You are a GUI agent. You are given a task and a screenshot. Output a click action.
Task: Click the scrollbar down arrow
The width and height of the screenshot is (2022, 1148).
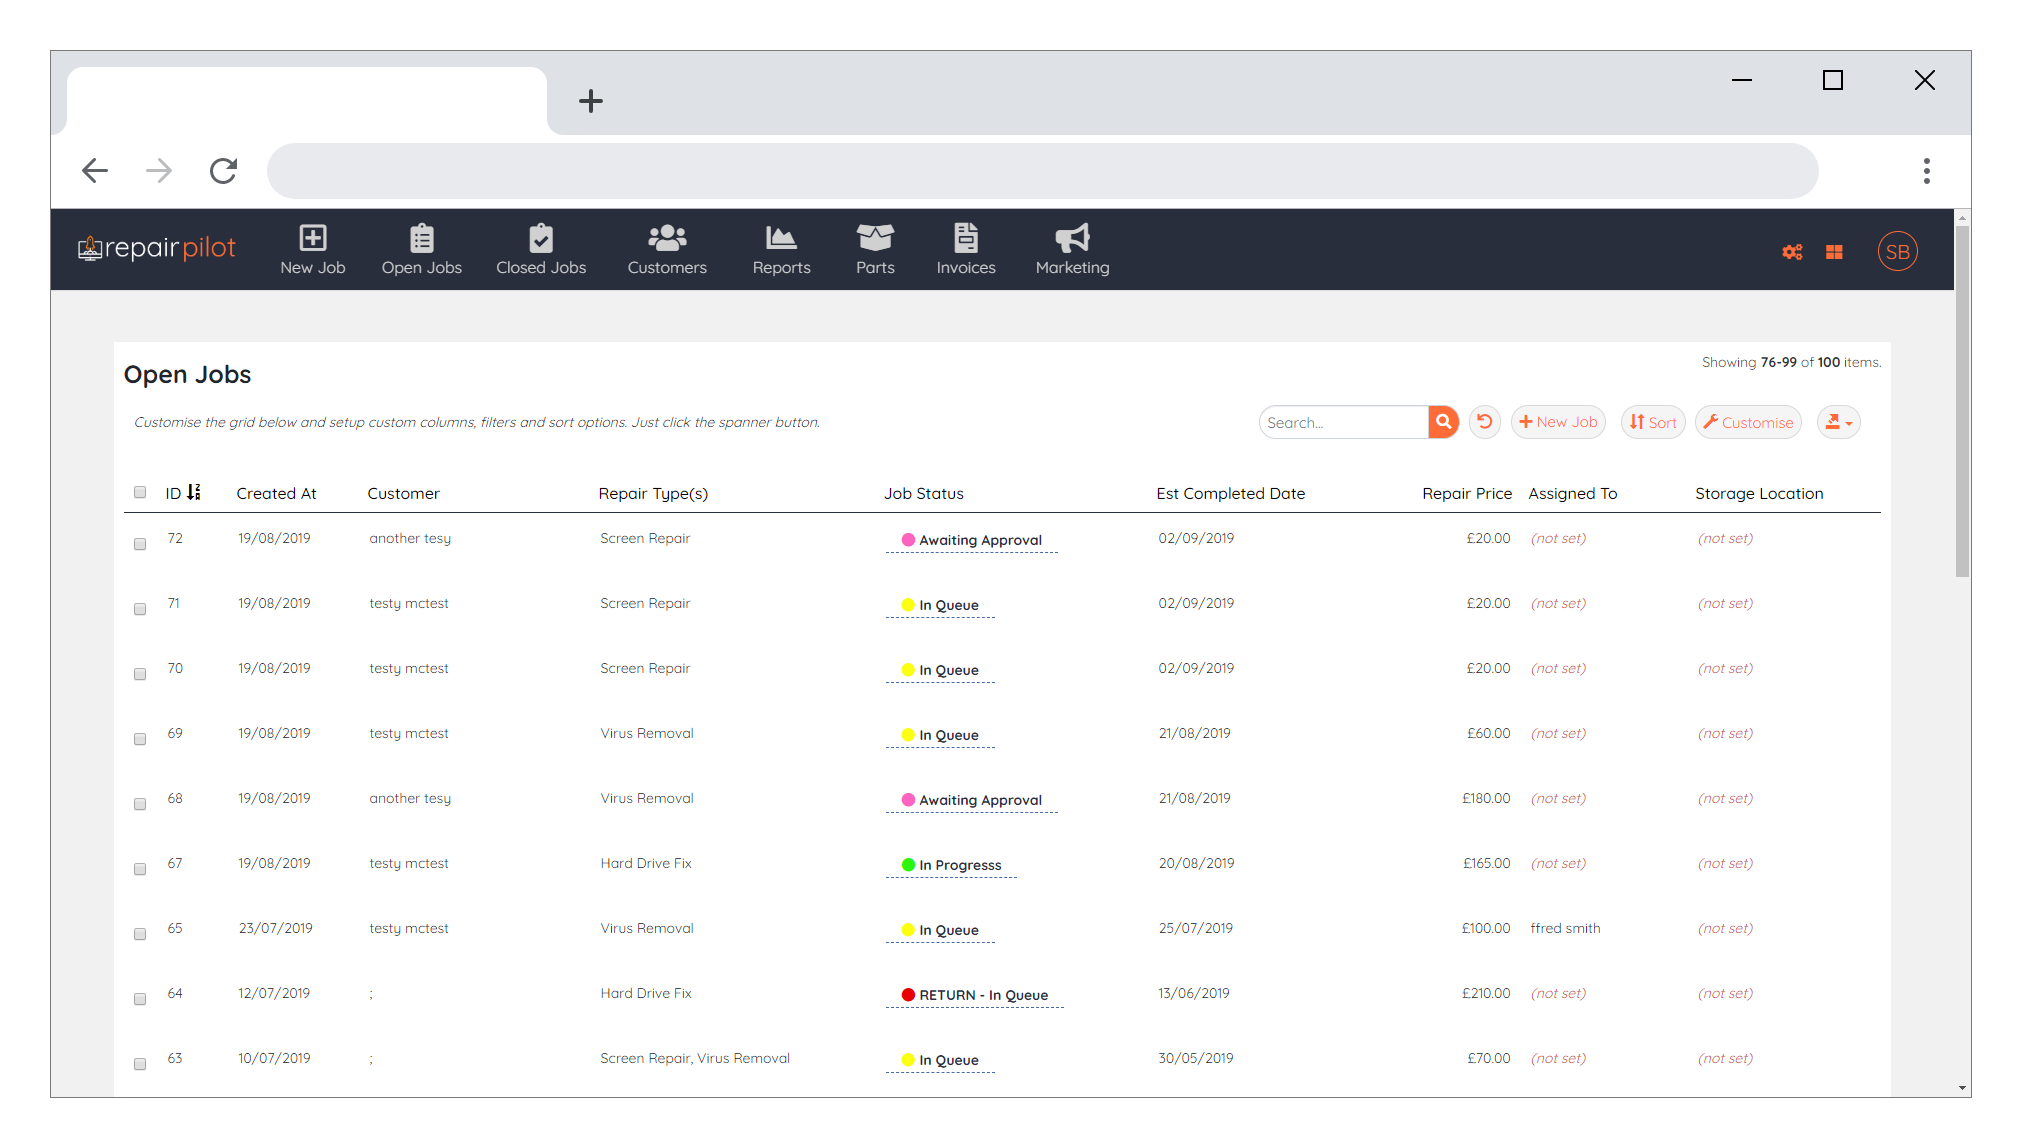[1962, 1088]
